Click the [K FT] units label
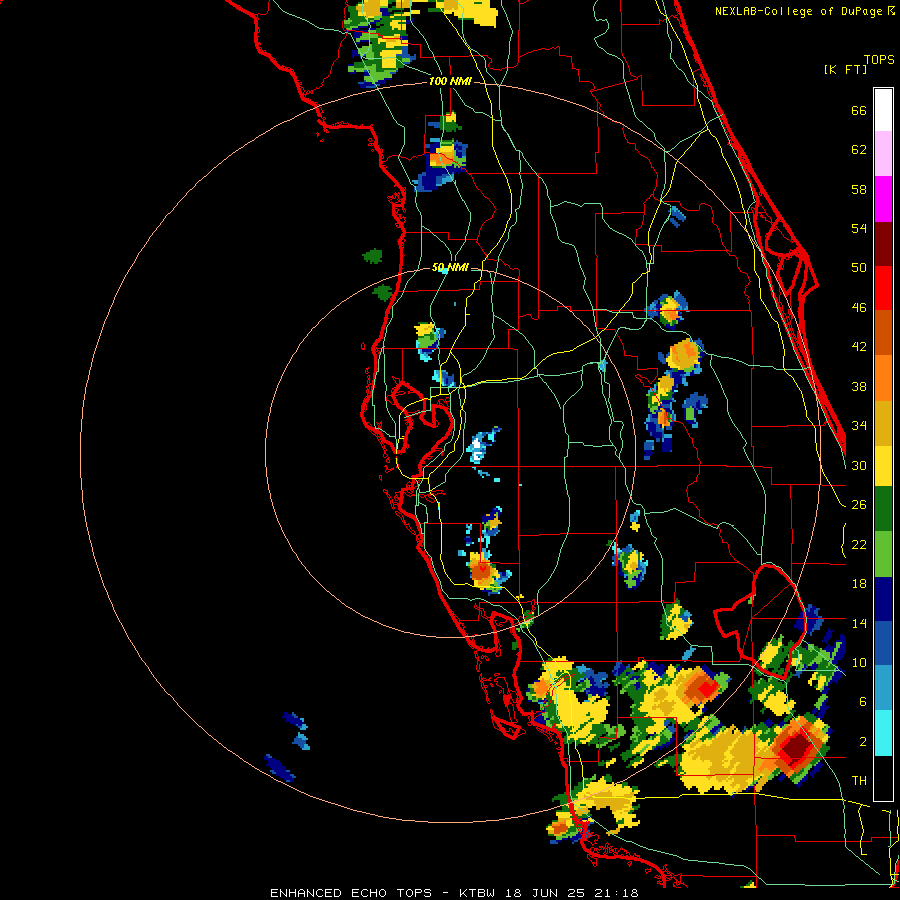The image size is (900, 900). point(845,70)
